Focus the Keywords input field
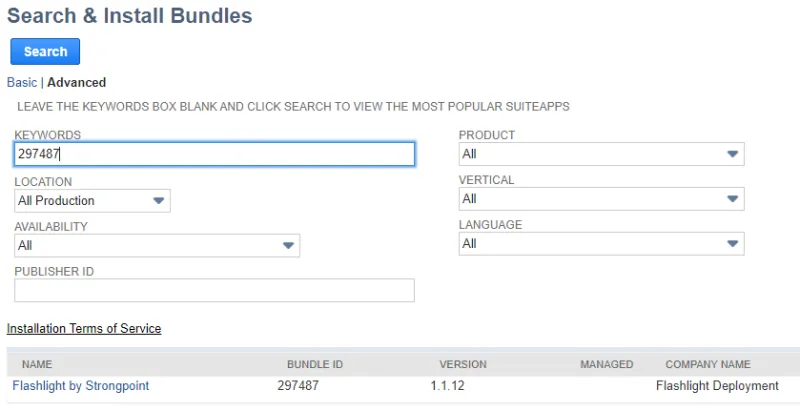Image resolution: width=800 pixels, height=411 pixels. coord(214,154)
